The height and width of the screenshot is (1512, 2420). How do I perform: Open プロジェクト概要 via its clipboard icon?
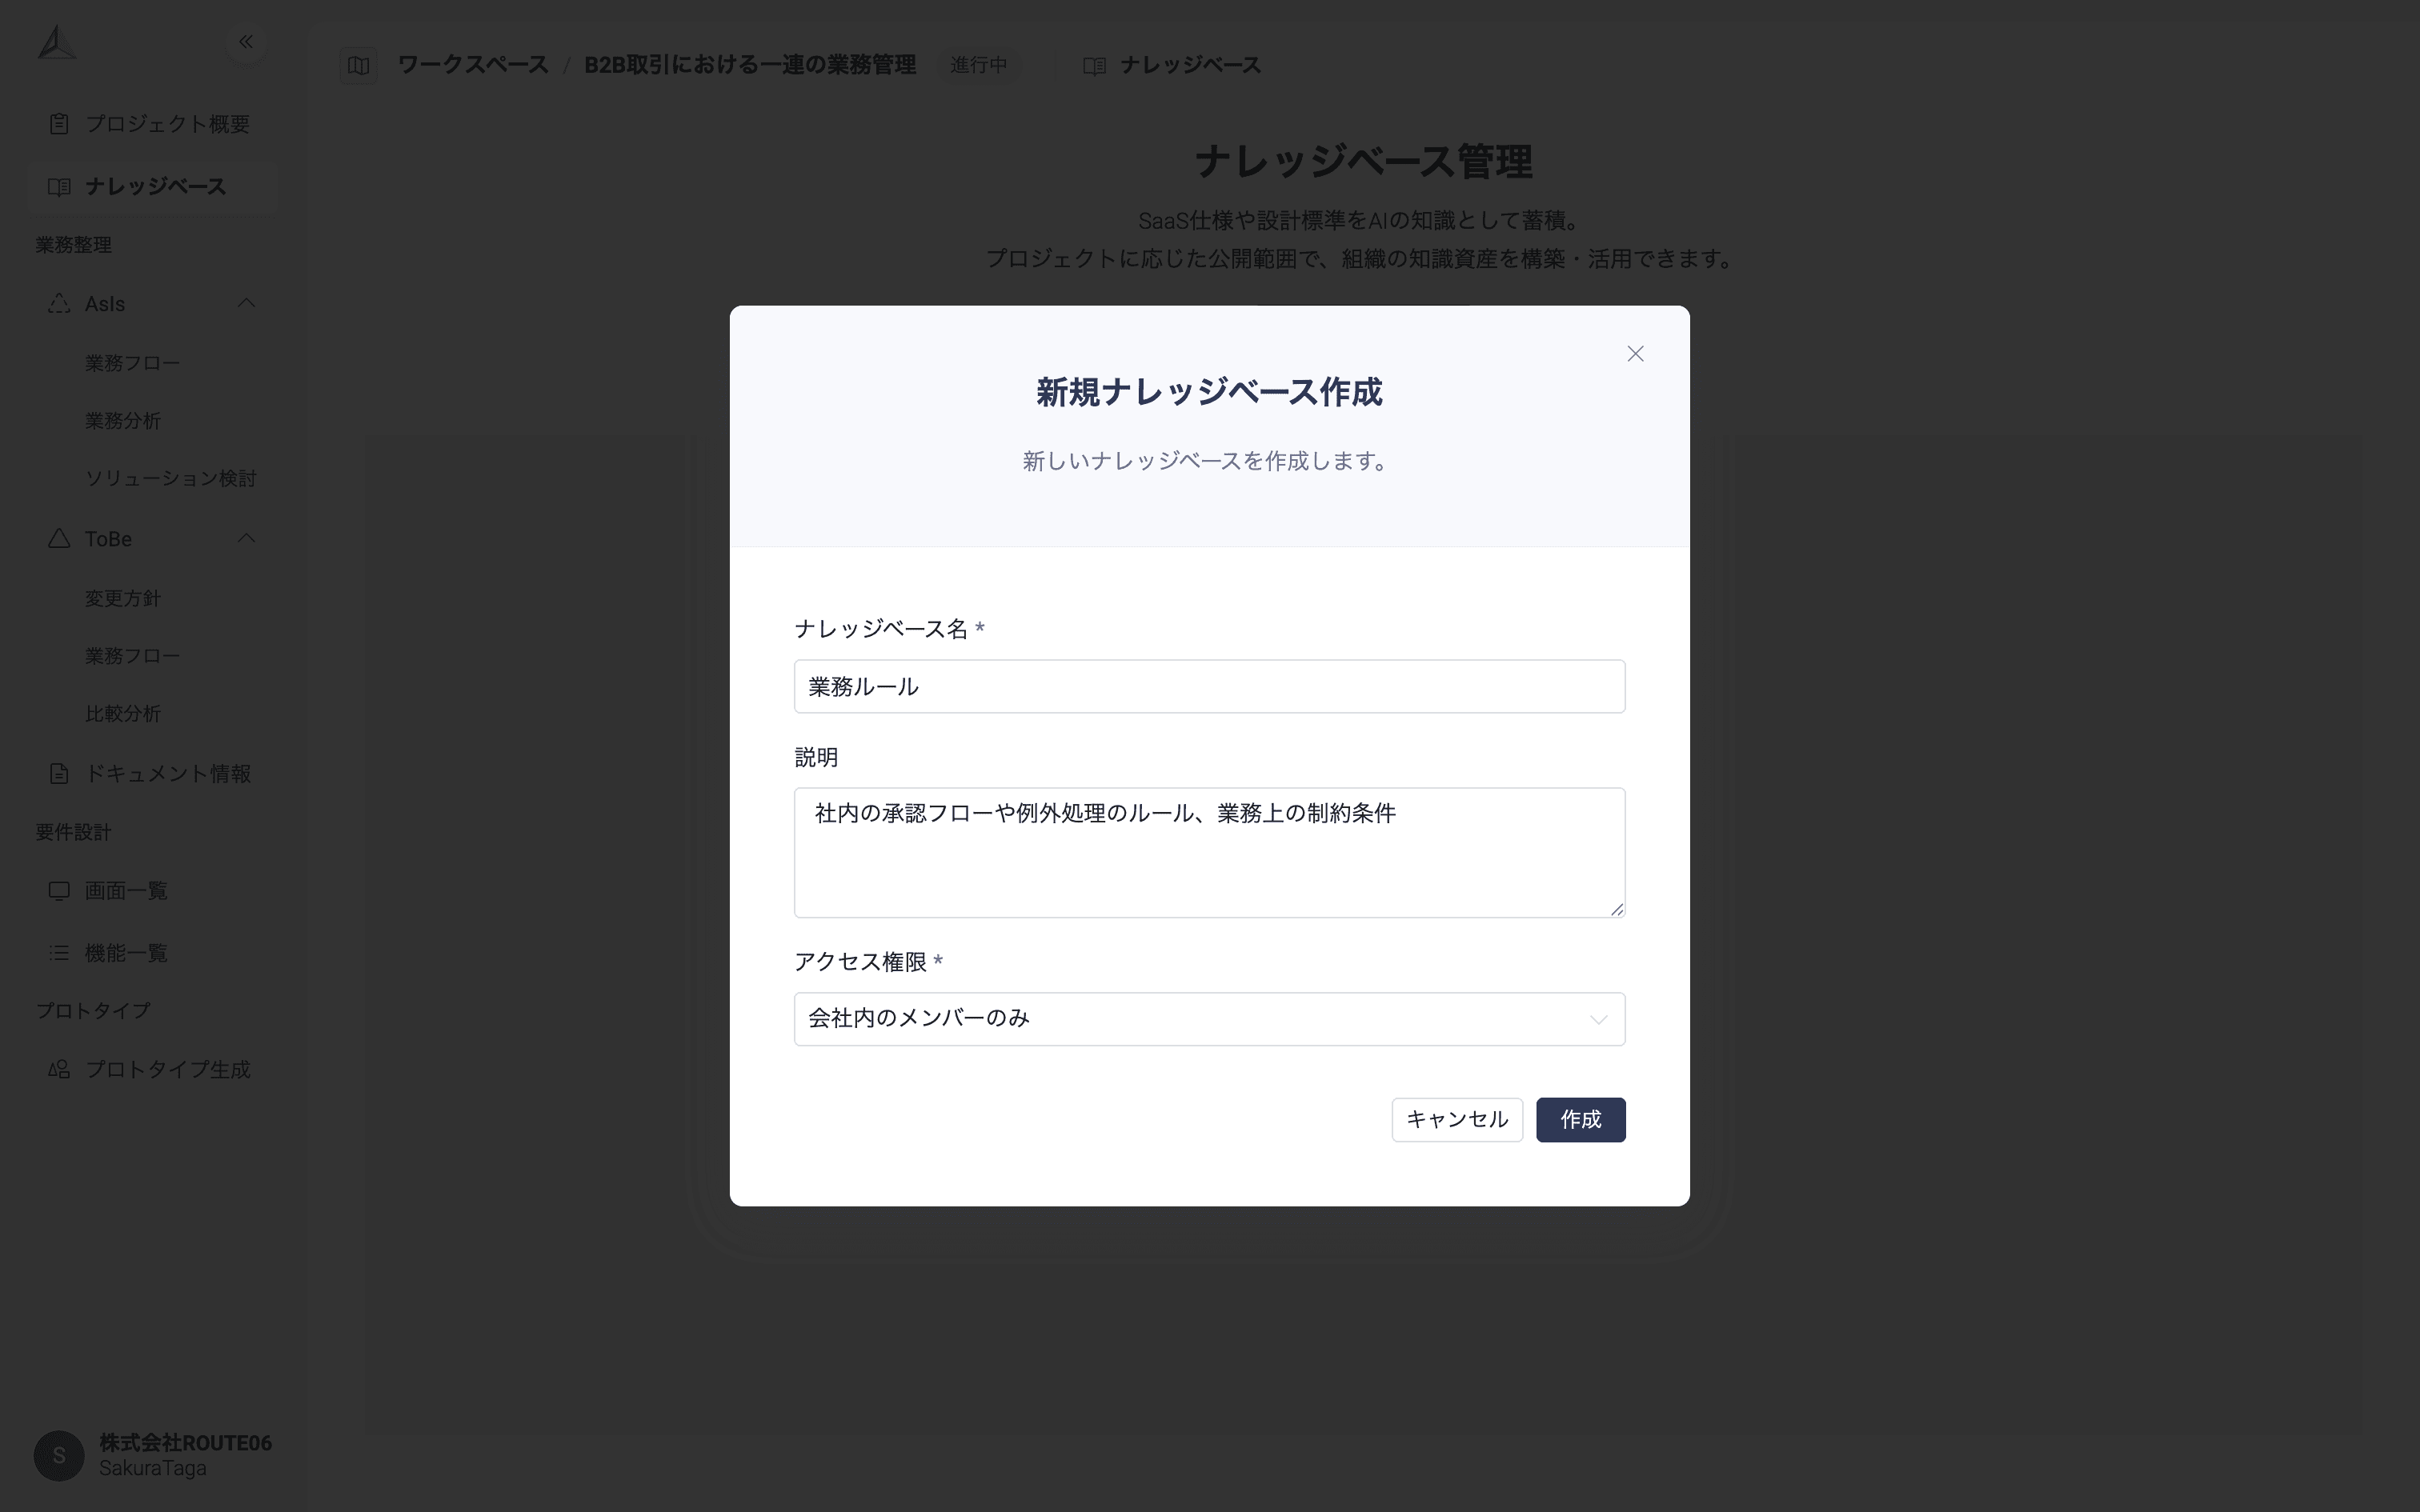click(x=58, y=123)
